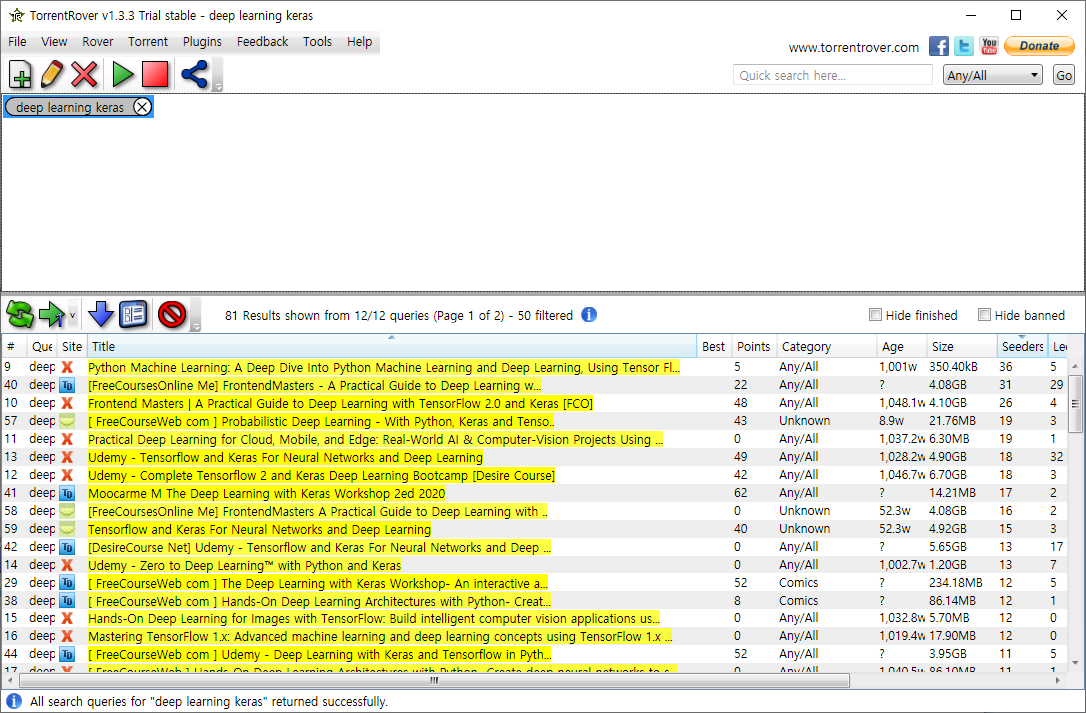Open the Help menu
The height and width of the screenshot is (713, 1086).
coord(359,42)
